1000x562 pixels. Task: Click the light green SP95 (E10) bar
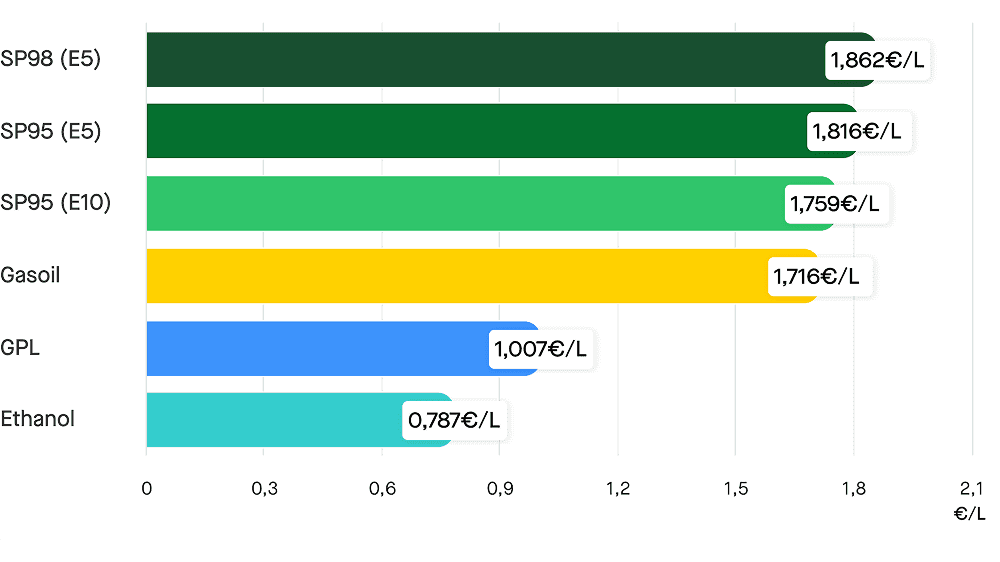pos(460,204)
